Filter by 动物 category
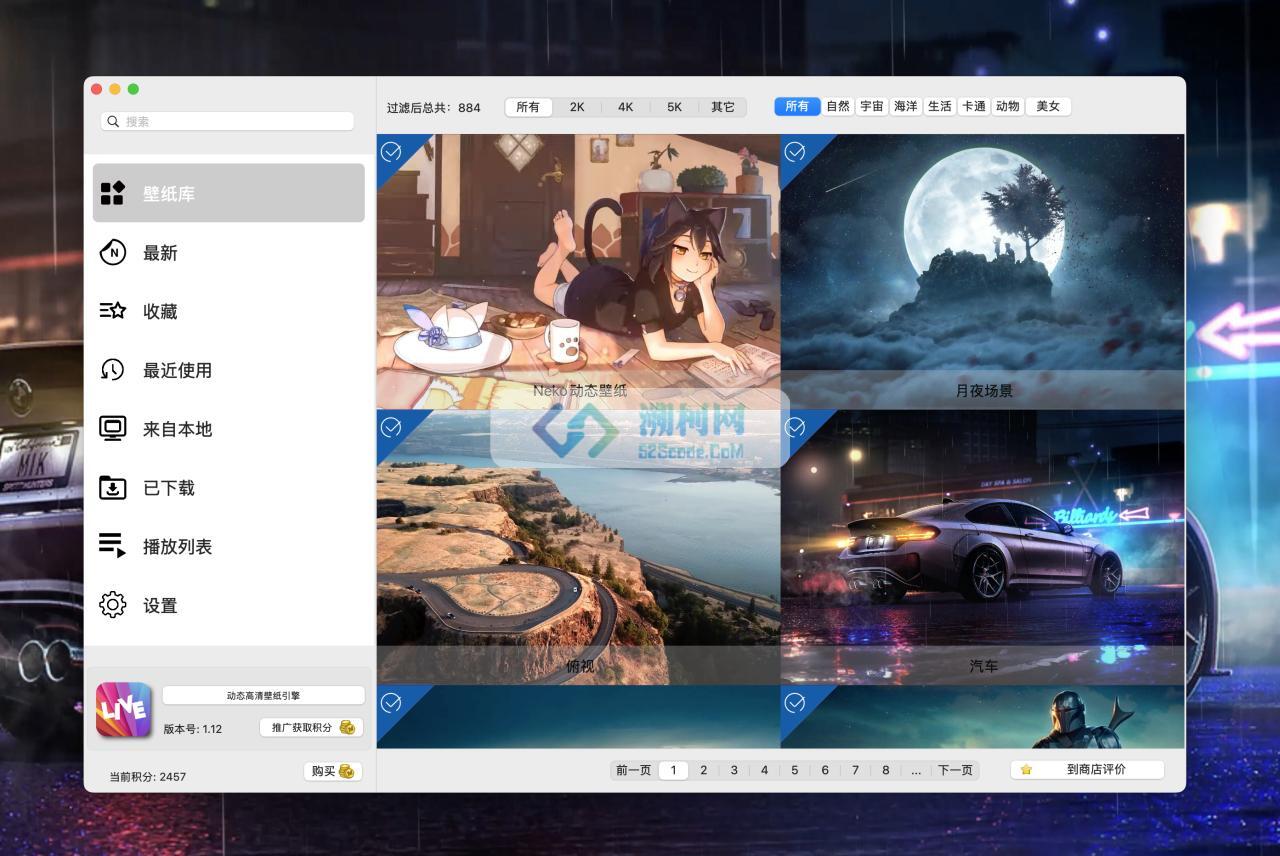This screenshot has width=1280, height=856. tap(1008, 106)
